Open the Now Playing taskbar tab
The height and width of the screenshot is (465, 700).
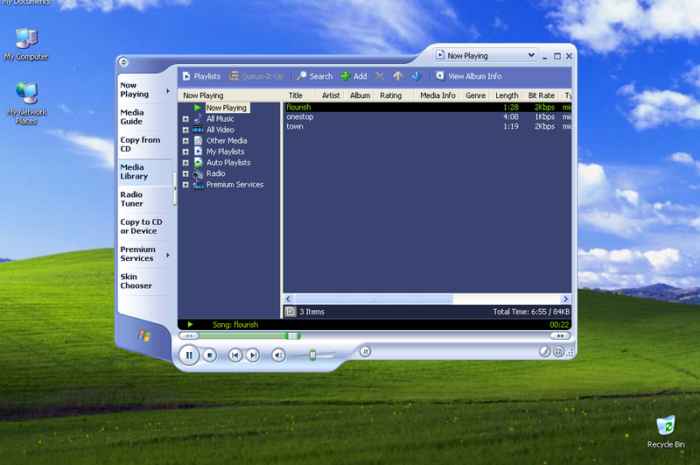tap(144, 90)
